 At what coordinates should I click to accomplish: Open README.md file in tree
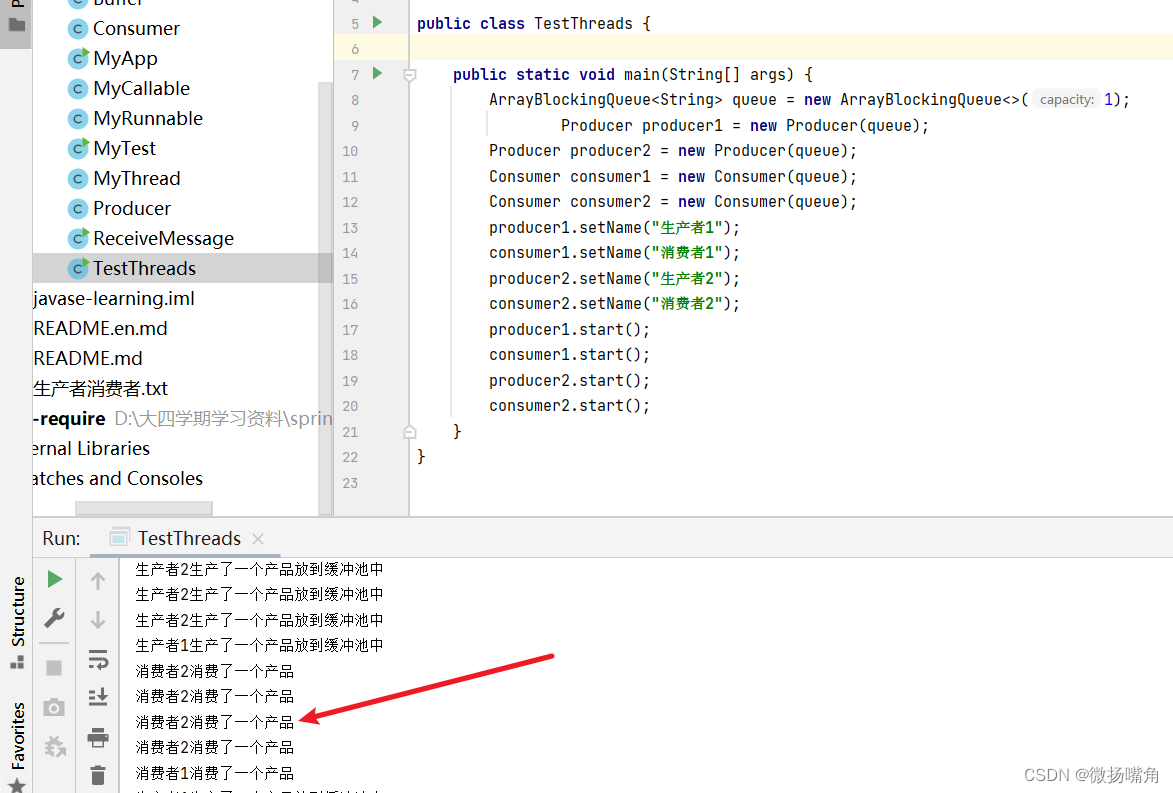(88, 358)
